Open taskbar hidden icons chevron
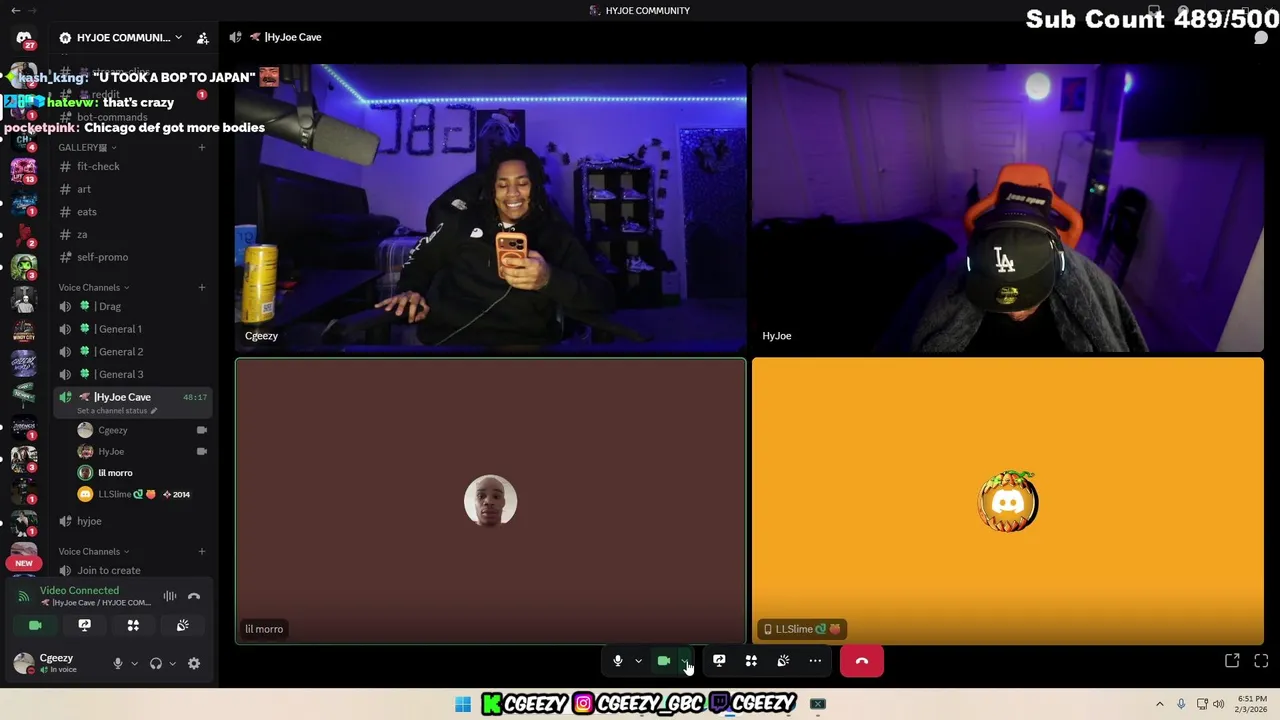 (1160, 704)
